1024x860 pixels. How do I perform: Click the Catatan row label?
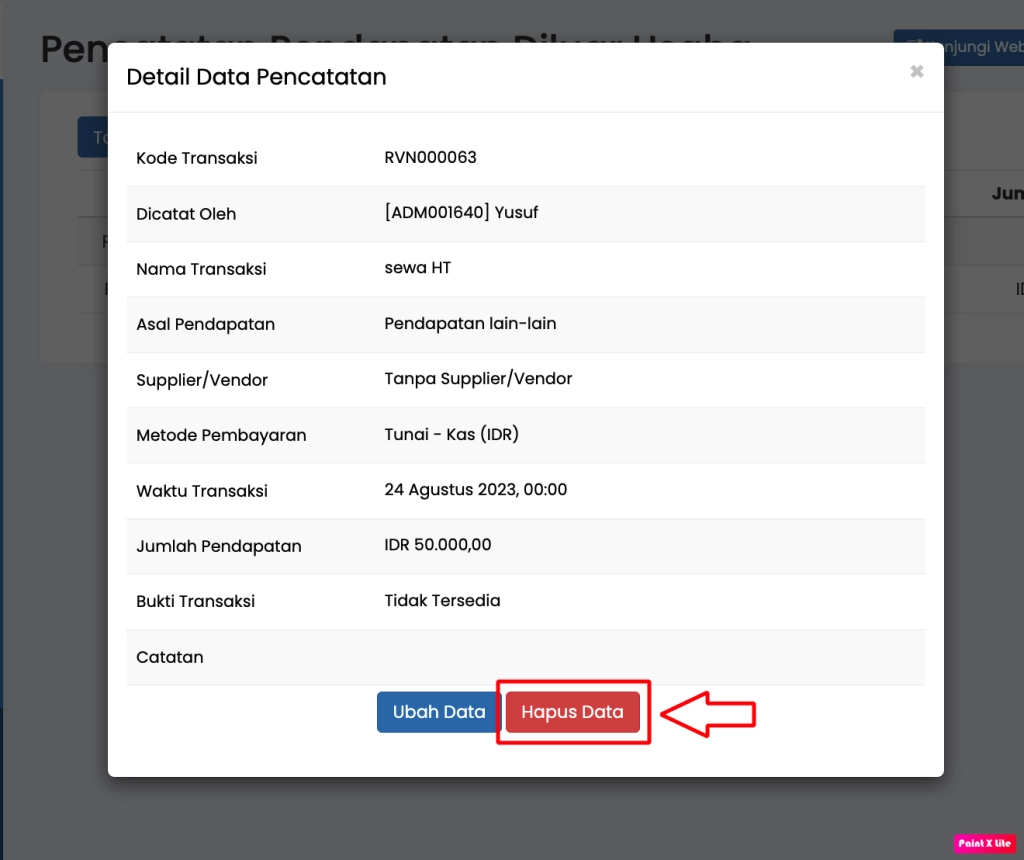(x=169, y=657)
